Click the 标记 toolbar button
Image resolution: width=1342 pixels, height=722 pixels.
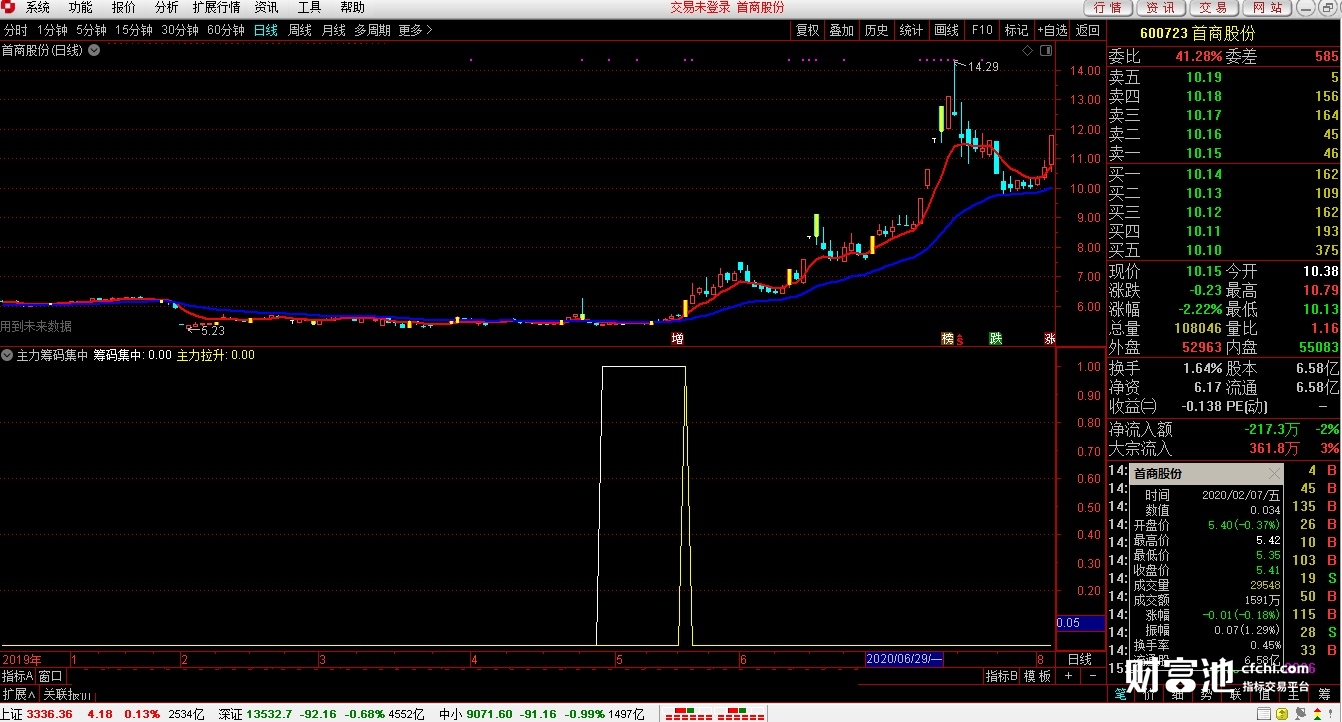[1017, 30]
